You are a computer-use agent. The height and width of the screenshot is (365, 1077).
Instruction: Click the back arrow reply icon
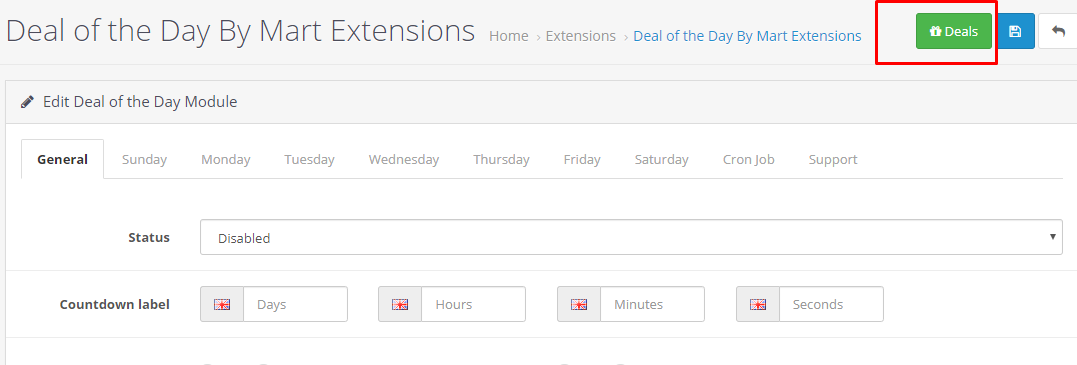[1058, 31]
